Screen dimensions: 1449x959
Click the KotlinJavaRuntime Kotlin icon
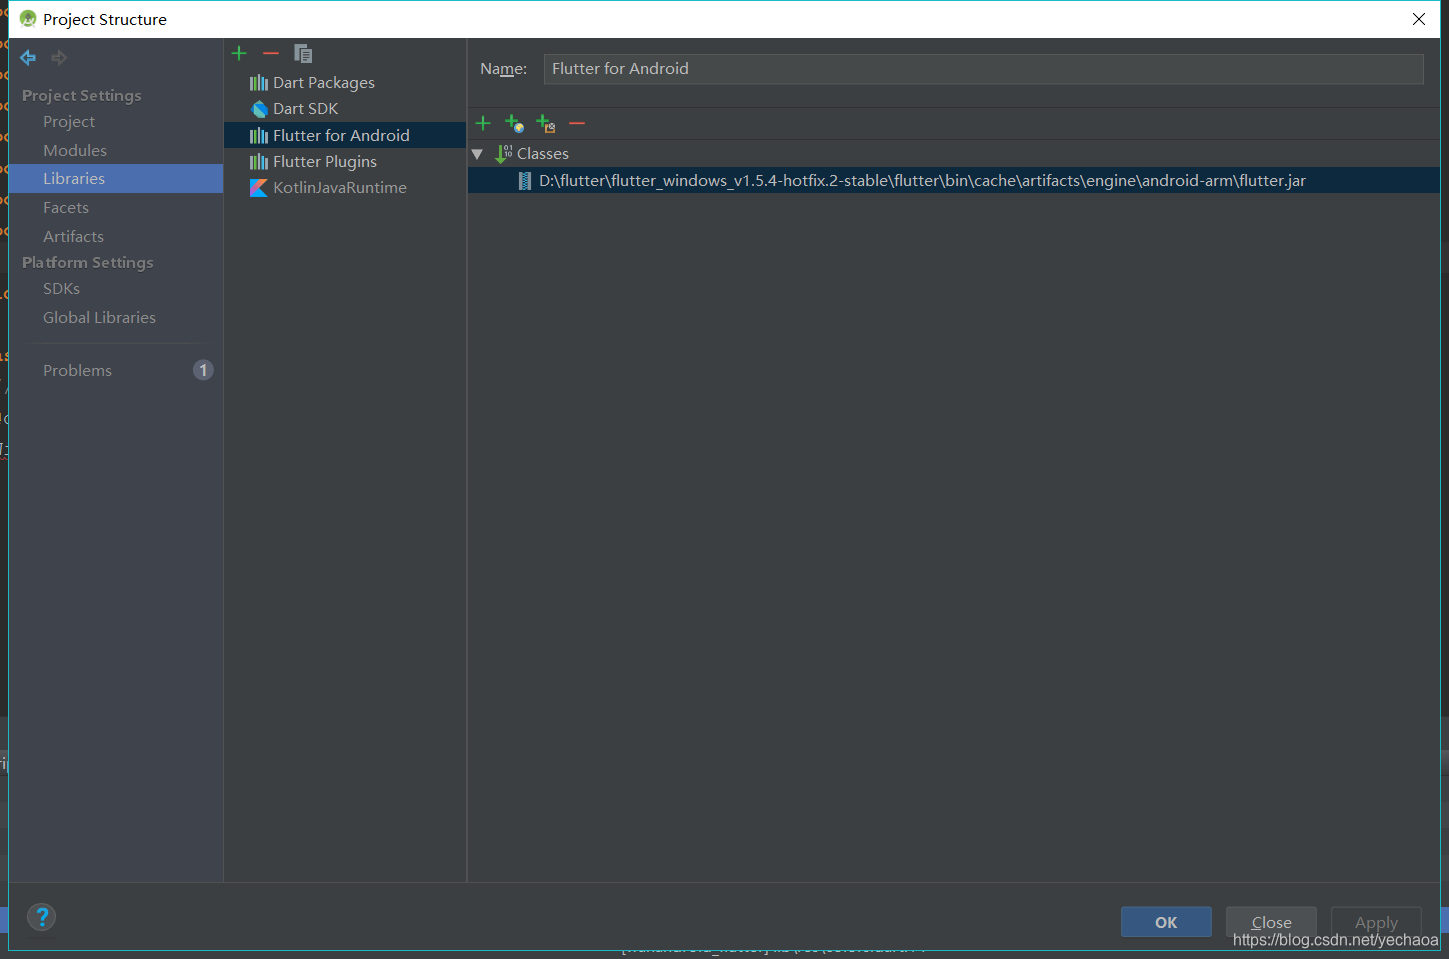click(x=259, y=188)
